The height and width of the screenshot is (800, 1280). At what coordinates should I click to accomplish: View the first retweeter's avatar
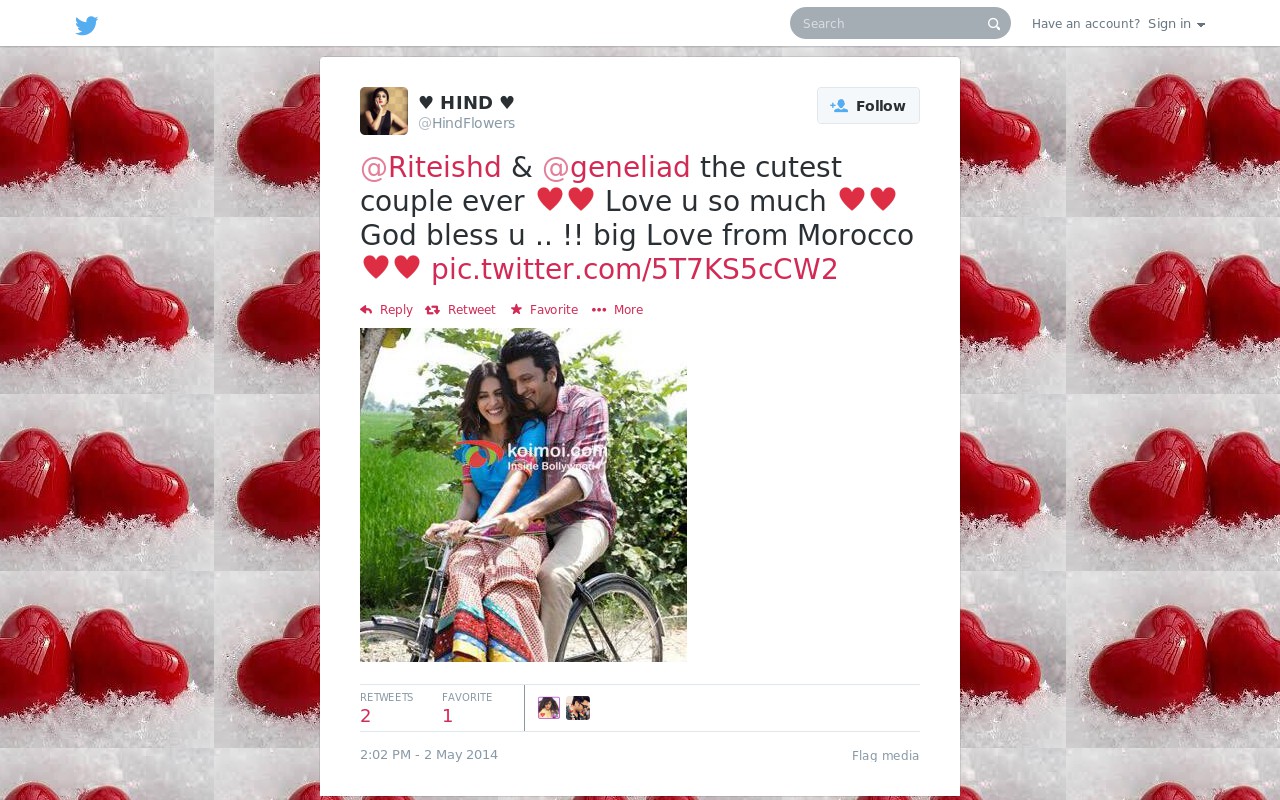549,708
